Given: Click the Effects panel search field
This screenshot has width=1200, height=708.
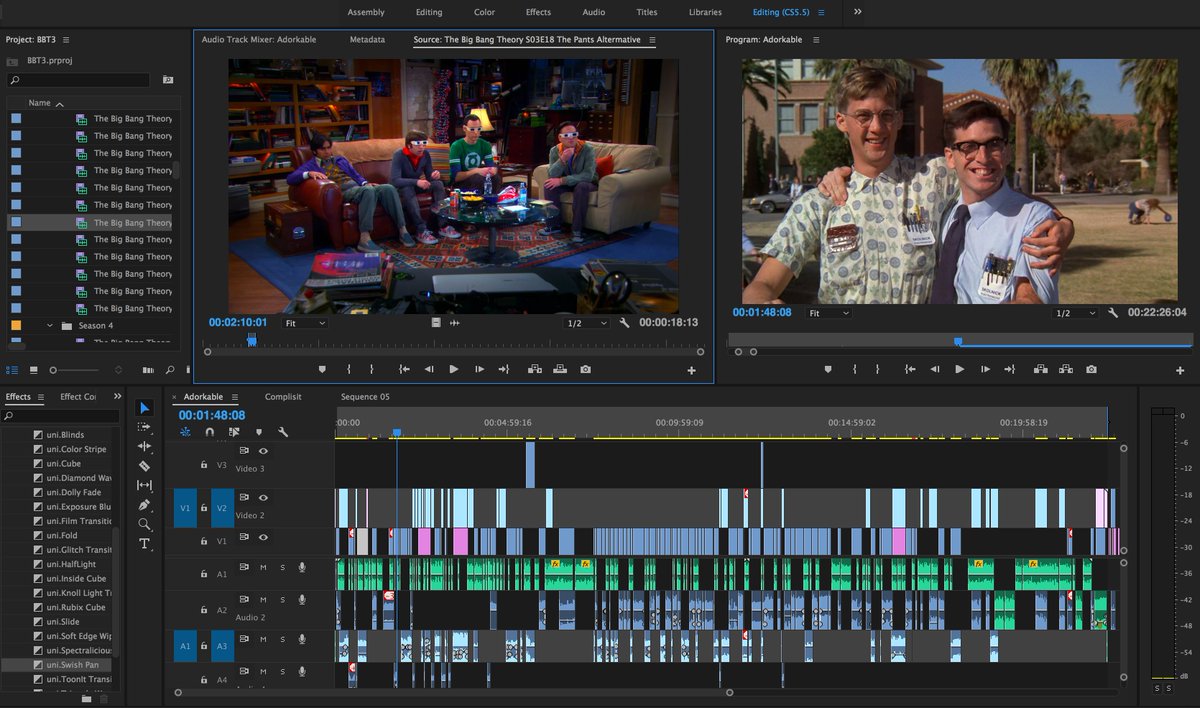Looking at the screenshot, I should click(60, 415).
